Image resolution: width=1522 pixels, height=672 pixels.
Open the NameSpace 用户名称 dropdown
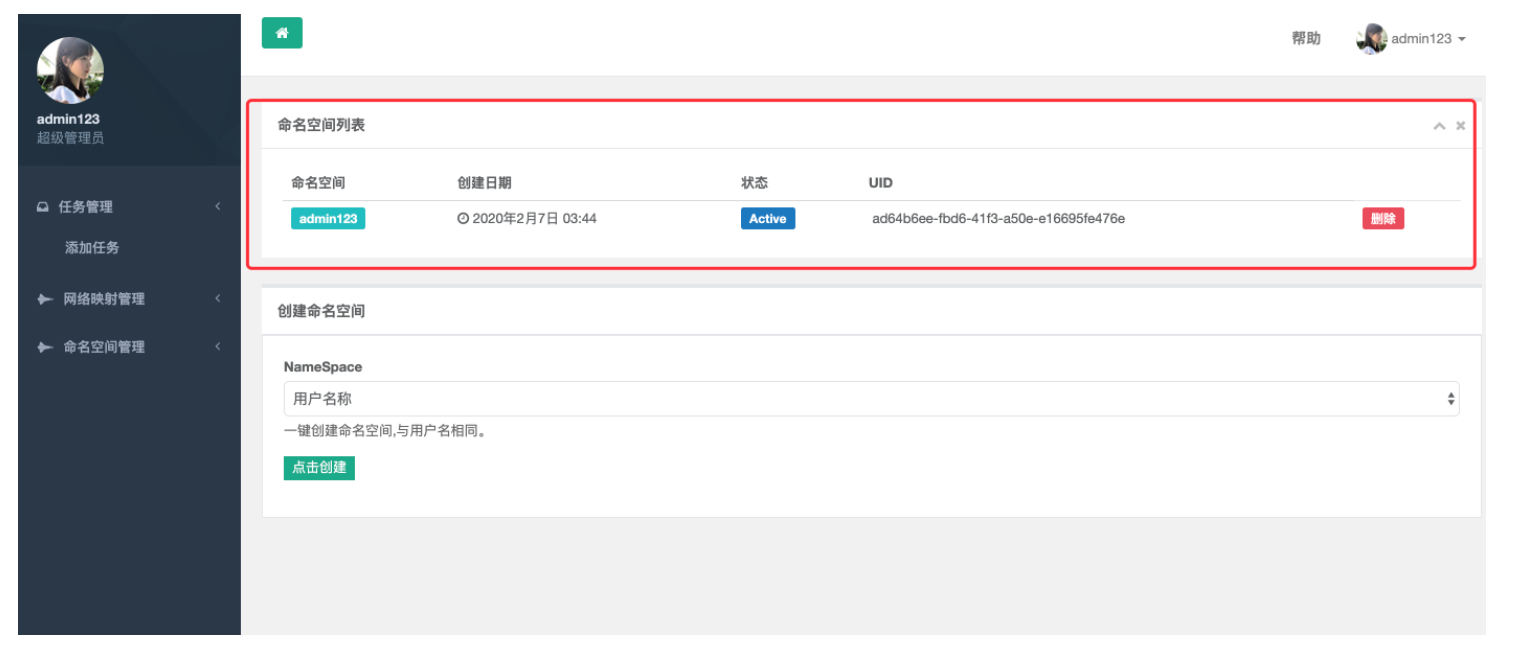871,398
